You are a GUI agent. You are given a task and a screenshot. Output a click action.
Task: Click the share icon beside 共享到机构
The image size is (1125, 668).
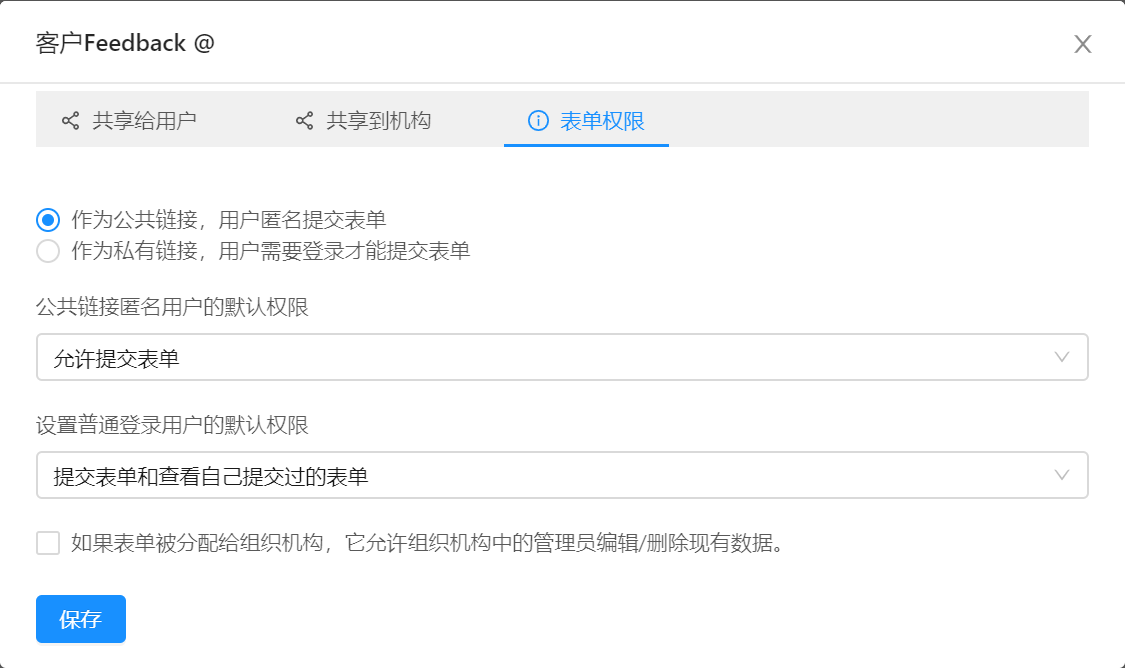304,121
